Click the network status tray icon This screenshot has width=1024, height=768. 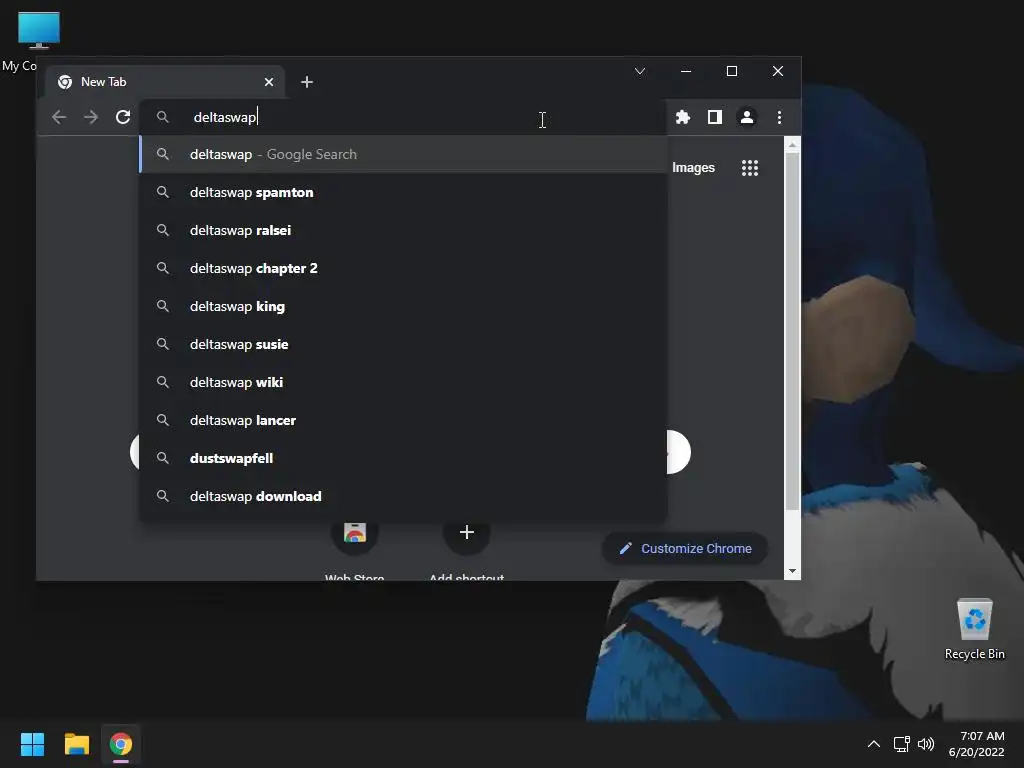[902, 744]
